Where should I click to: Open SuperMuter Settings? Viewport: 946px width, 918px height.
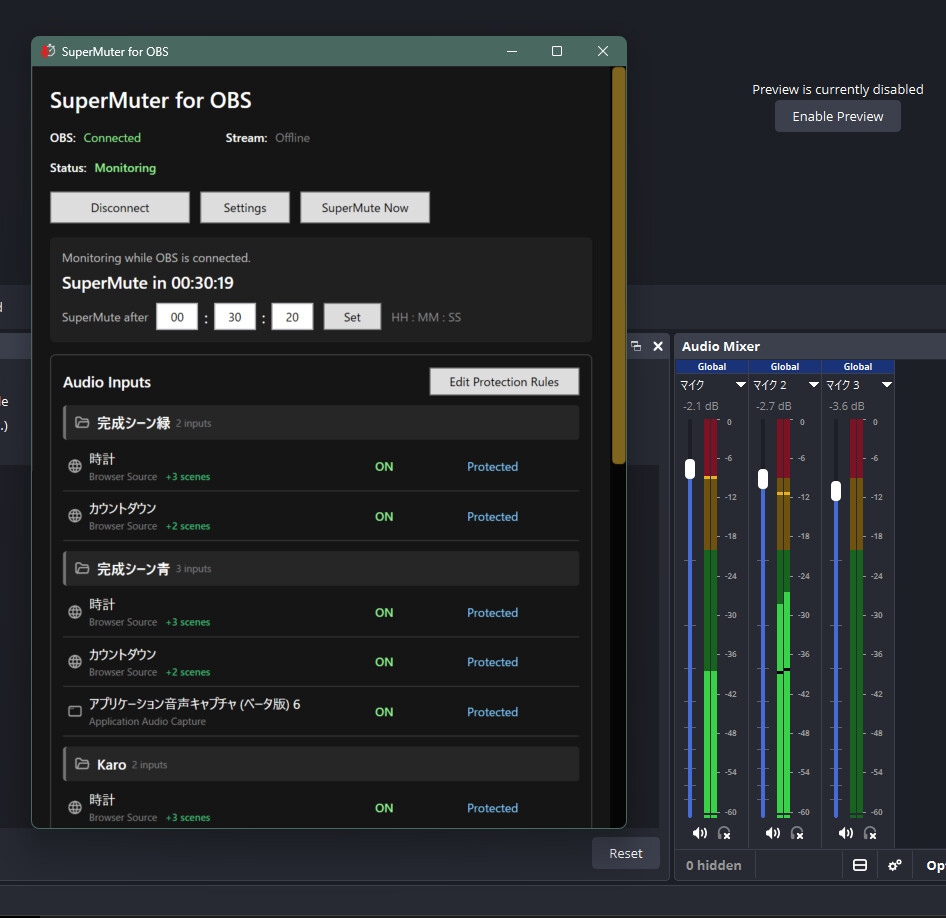tap(244, 207)
